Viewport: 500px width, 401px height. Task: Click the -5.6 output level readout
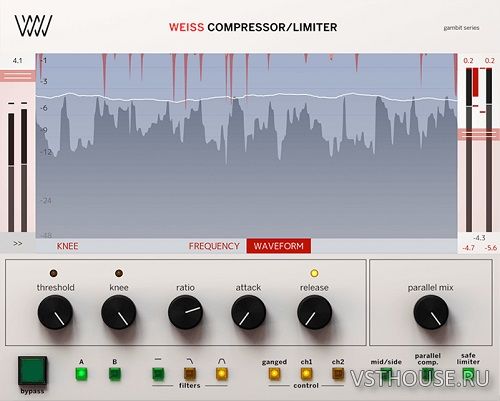pos(490,248)
